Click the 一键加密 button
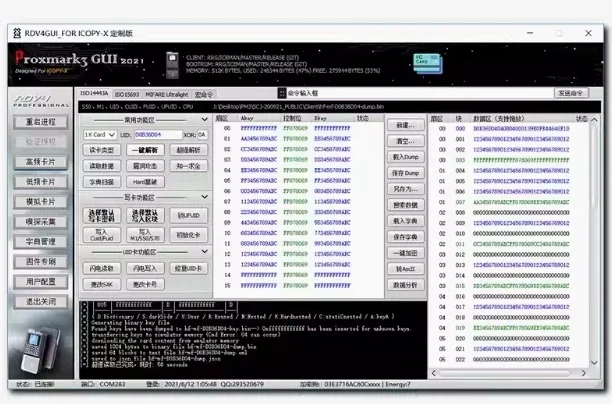Screen dimensions: 612x404 tap(406, 253)
